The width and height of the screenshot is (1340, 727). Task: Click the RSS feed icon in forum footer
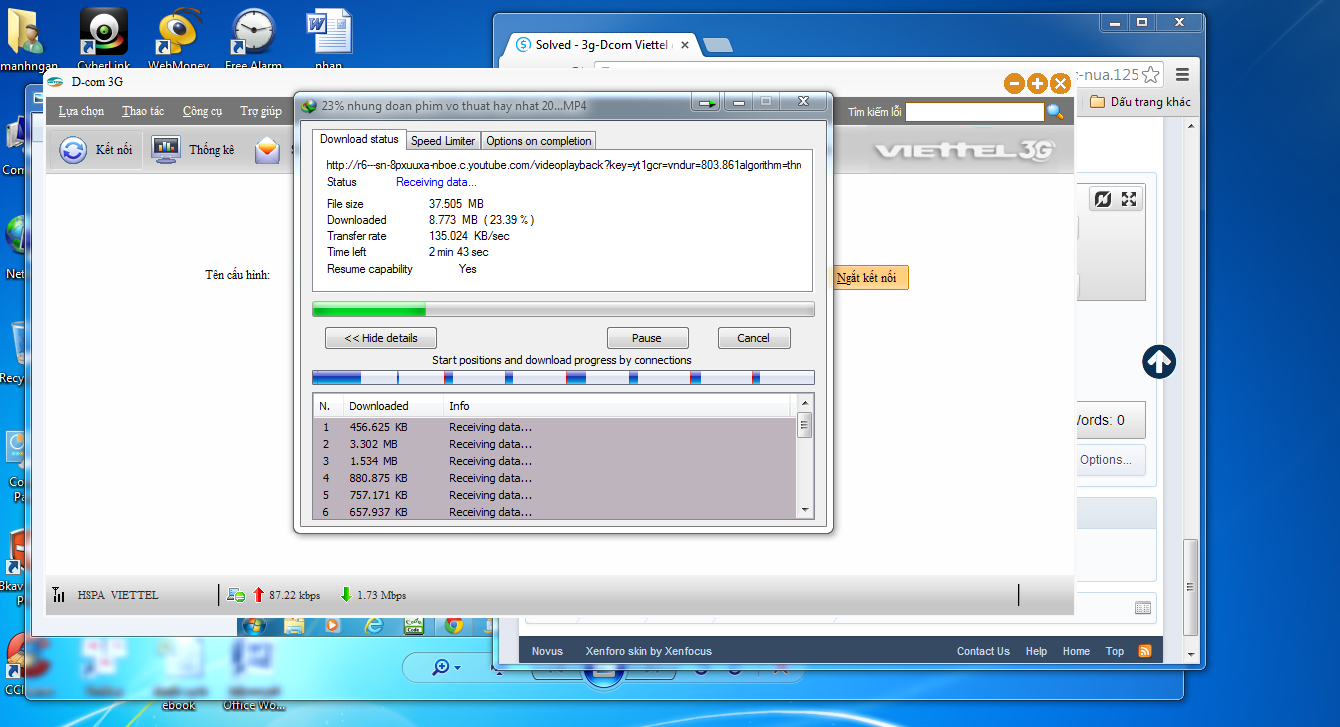tap(1144, 651)
